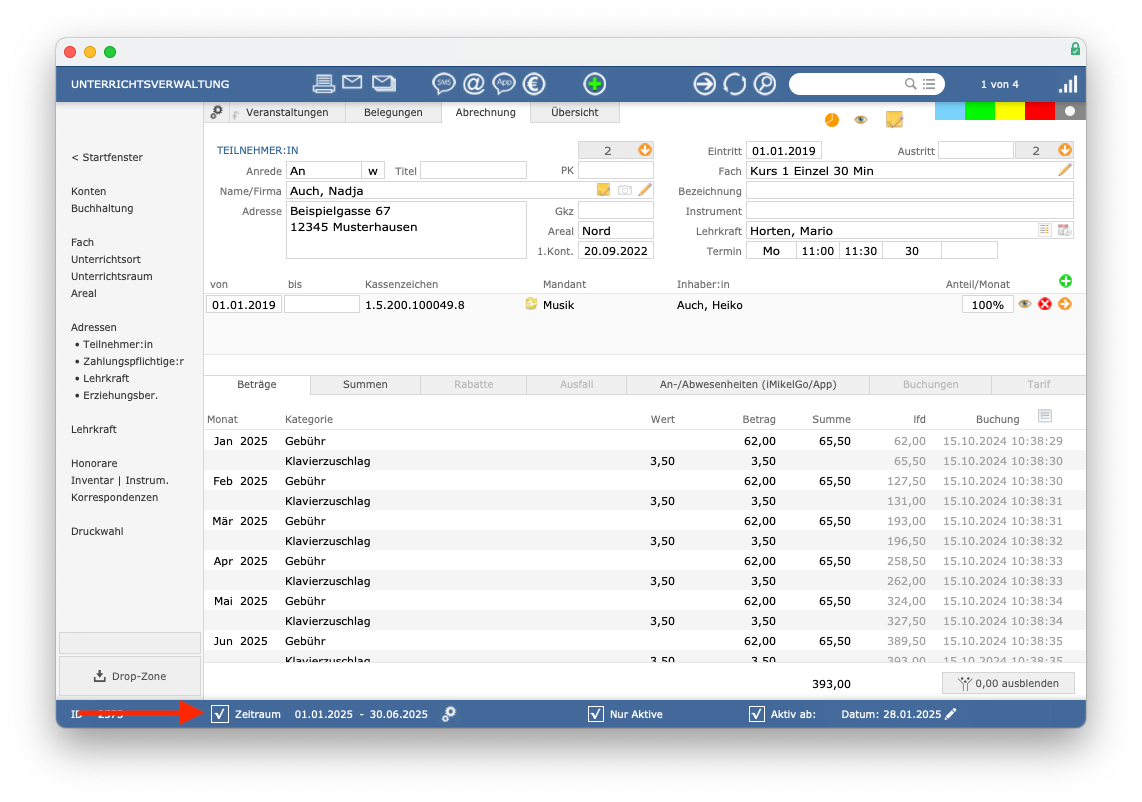The height and width of the screenshot is (802, 1142).
Task: Delete the Auch, Heiko row with the red X
Action: (1045, 304)
